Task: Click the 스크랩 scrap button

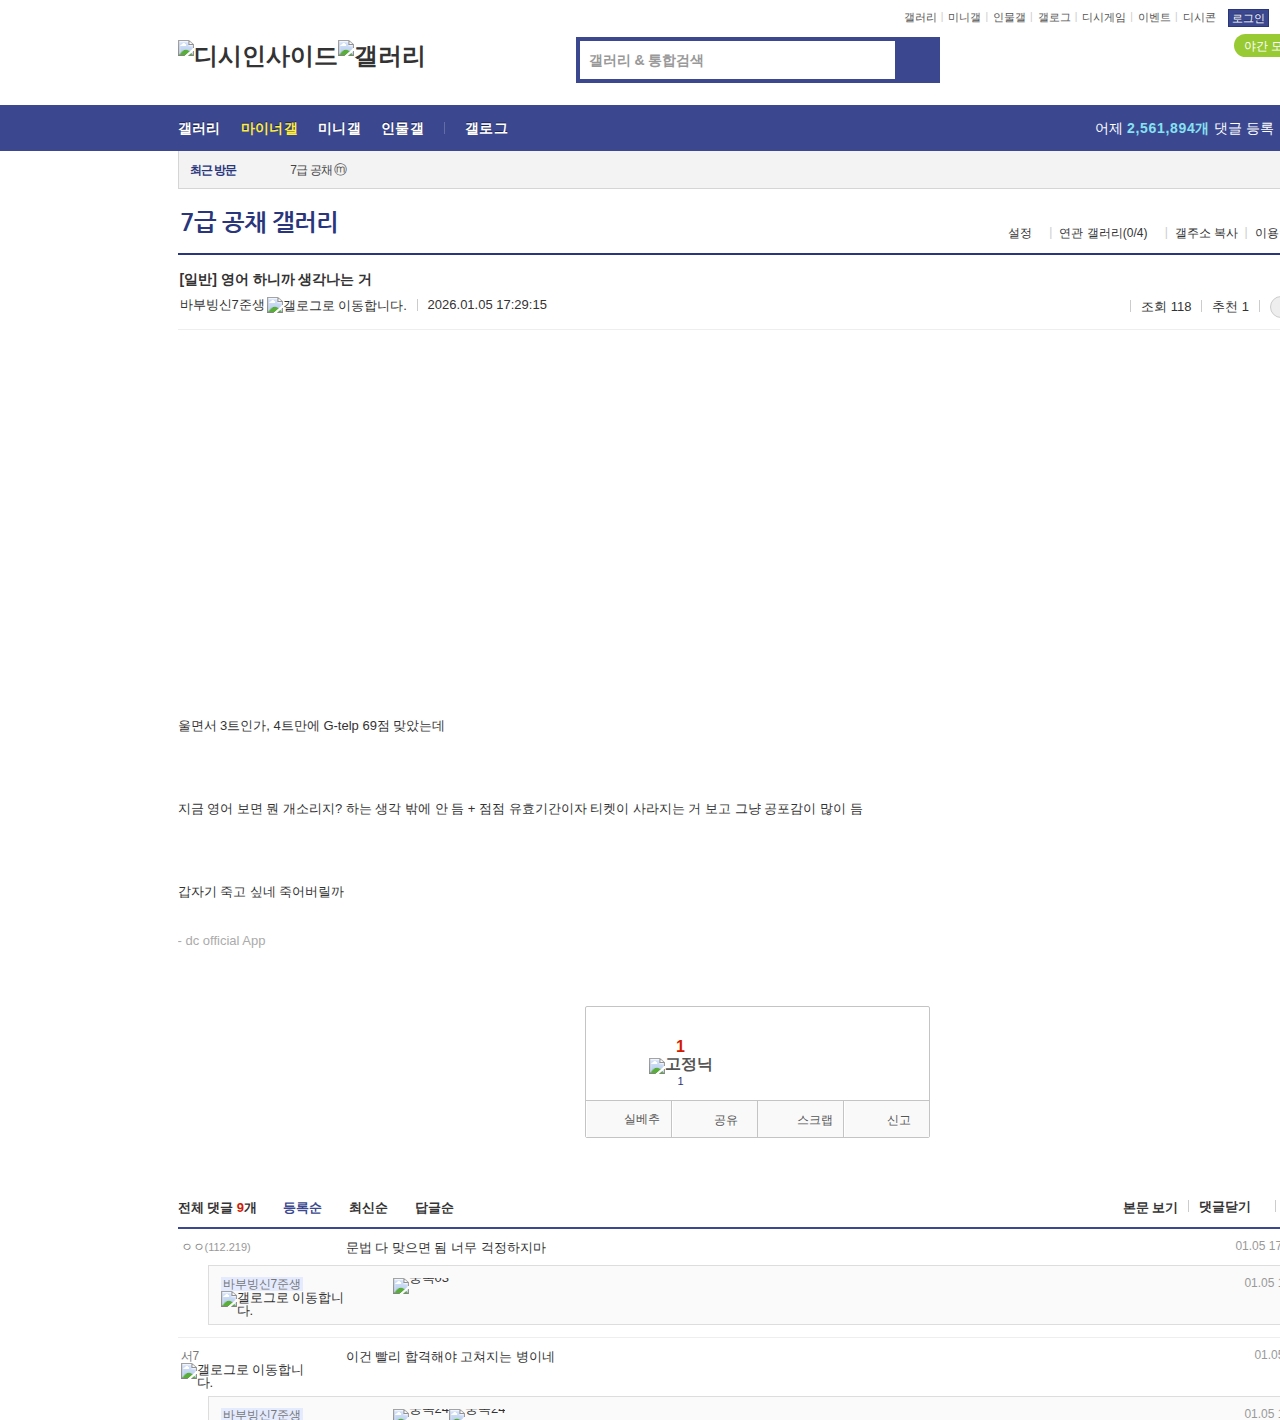Action: [x=814, y=1120]
